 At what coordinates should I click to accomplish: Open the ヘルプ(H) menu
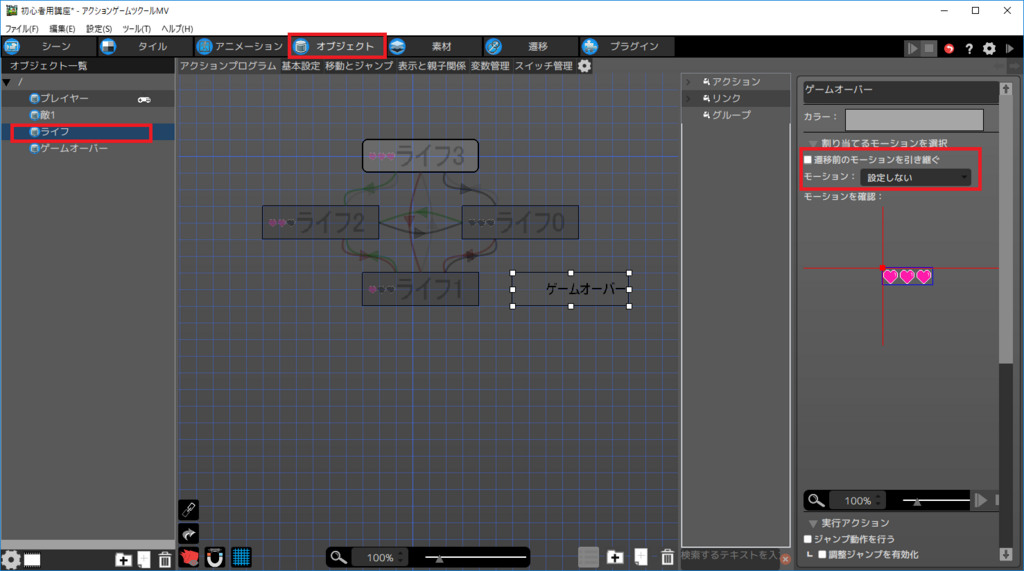pyautogui.click(x=177, y=29)
